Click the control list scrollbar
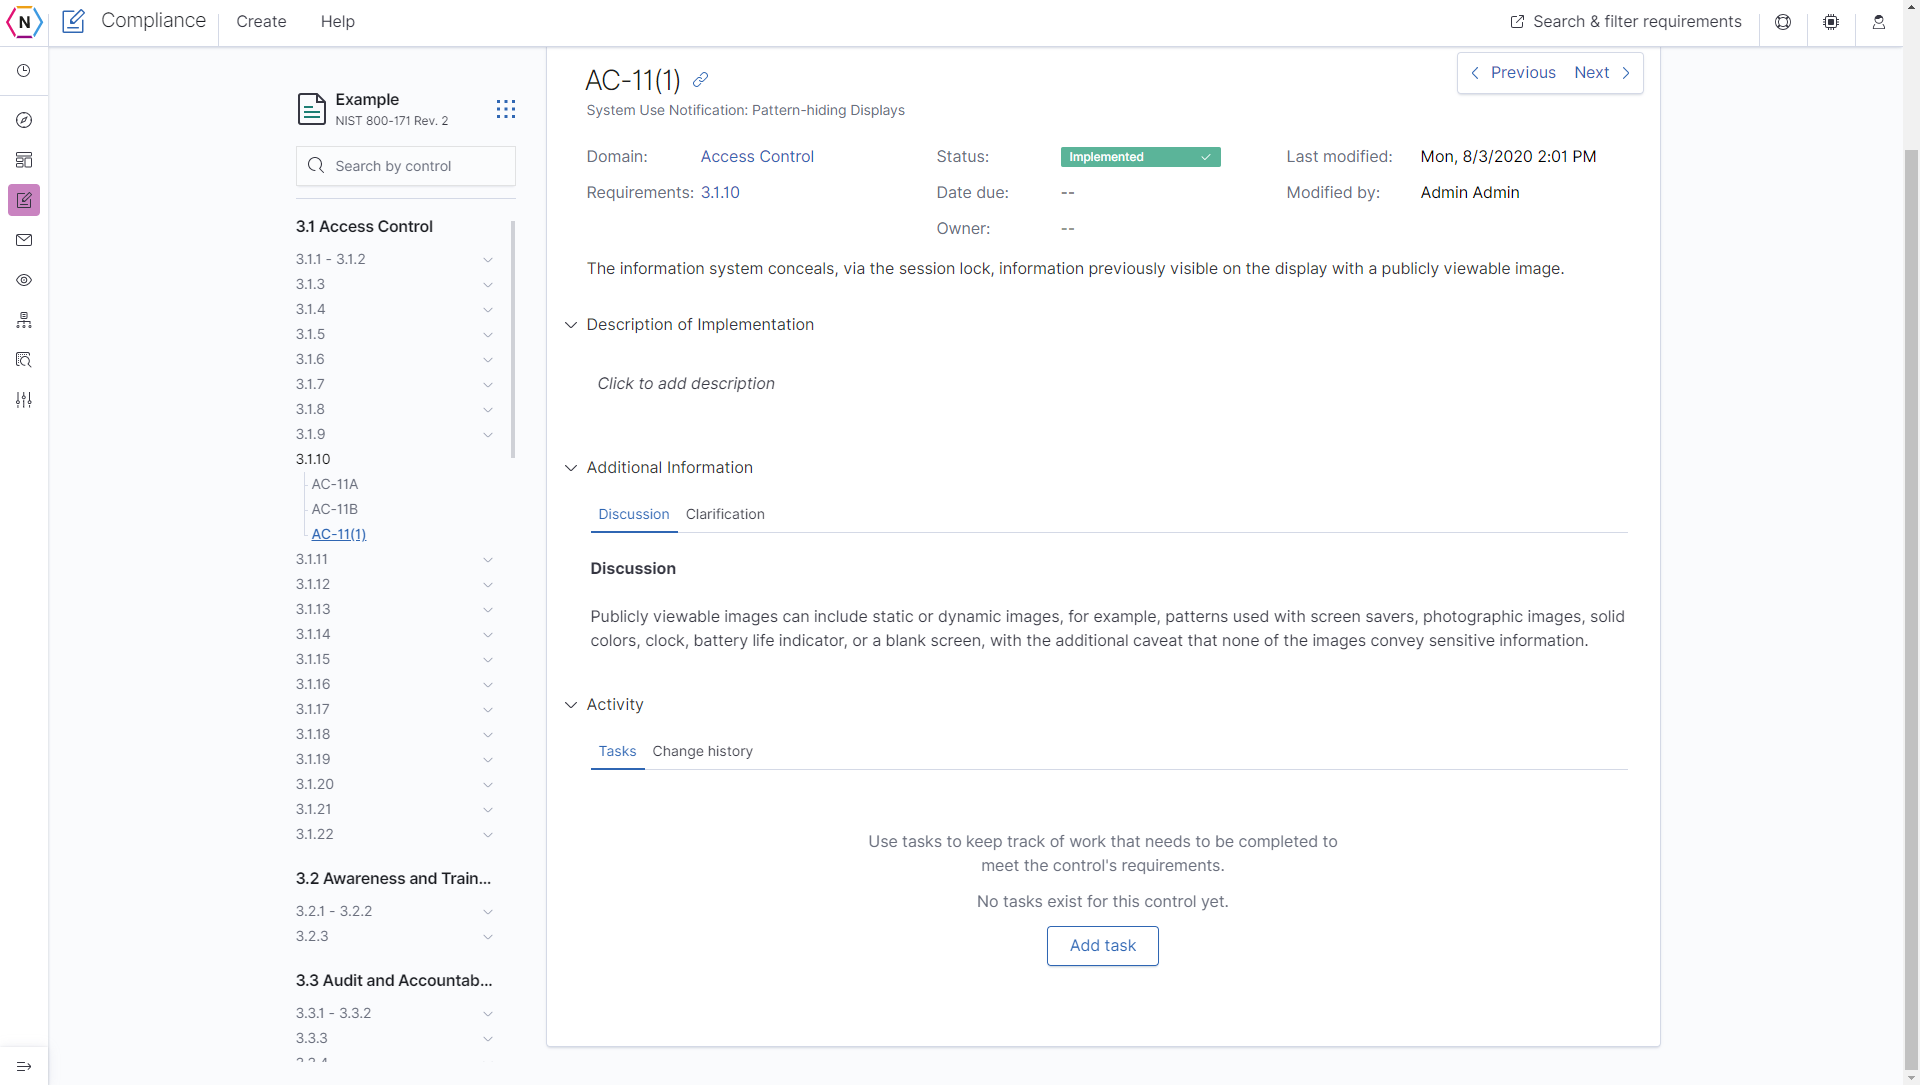 513,340
